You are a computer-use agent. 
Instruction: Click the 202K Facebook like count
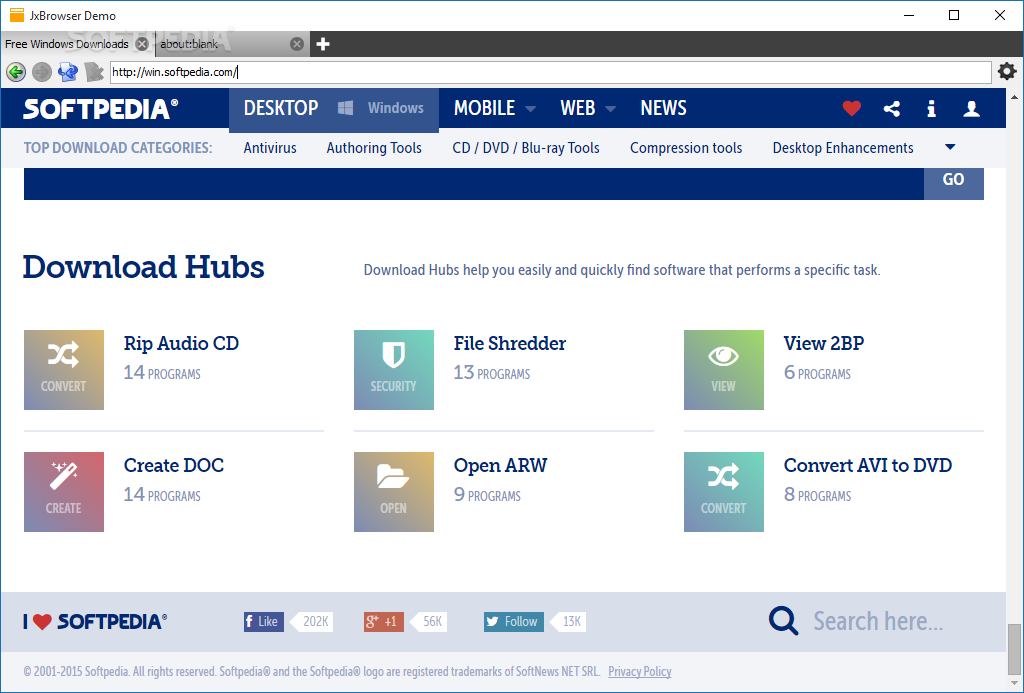(x=313, y=621)
